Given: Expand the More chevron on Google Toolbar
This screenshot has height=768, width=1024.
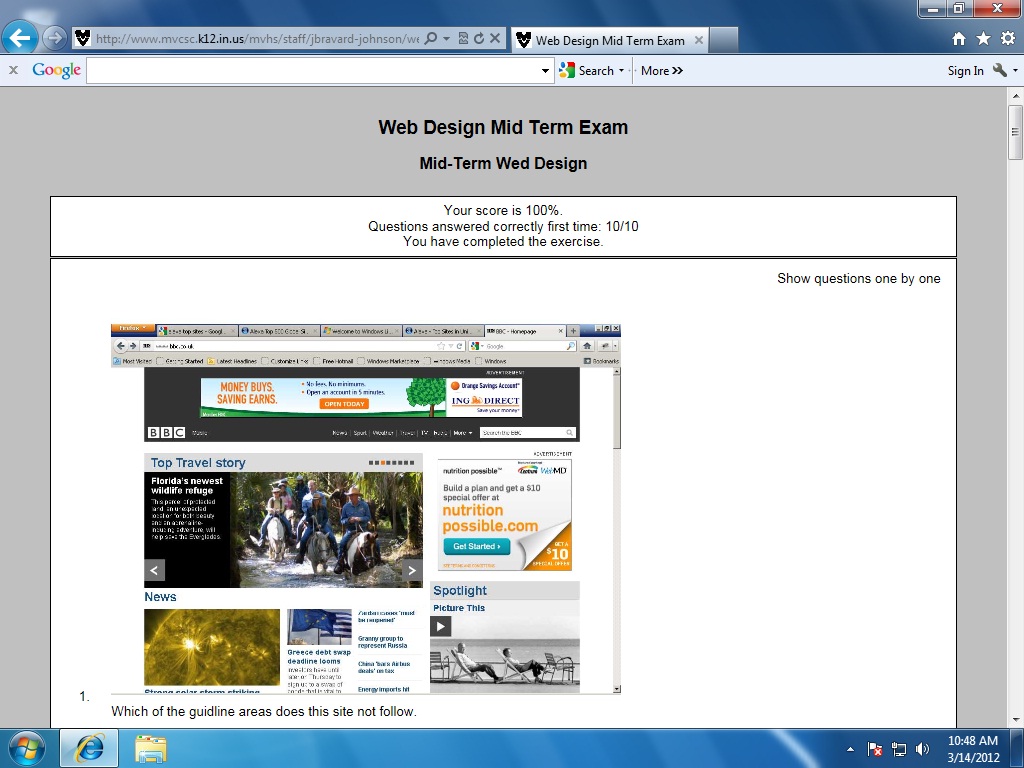Looking at the screenshot, I should [662, 71].
